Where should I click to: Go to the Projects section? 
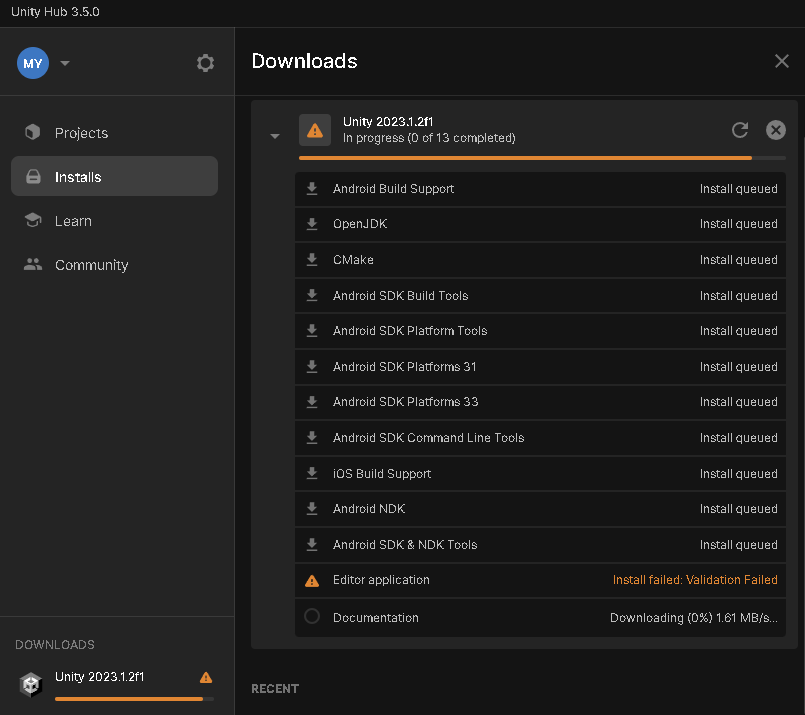pos(114,133)
